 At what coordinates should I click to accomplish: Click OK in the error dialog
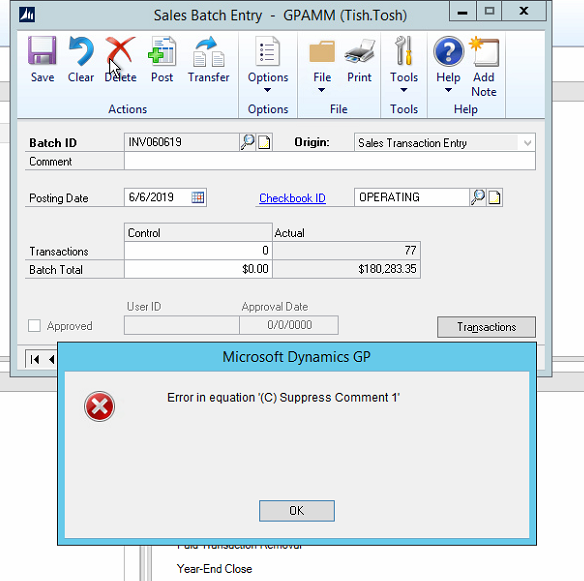[x=297, y=511]
